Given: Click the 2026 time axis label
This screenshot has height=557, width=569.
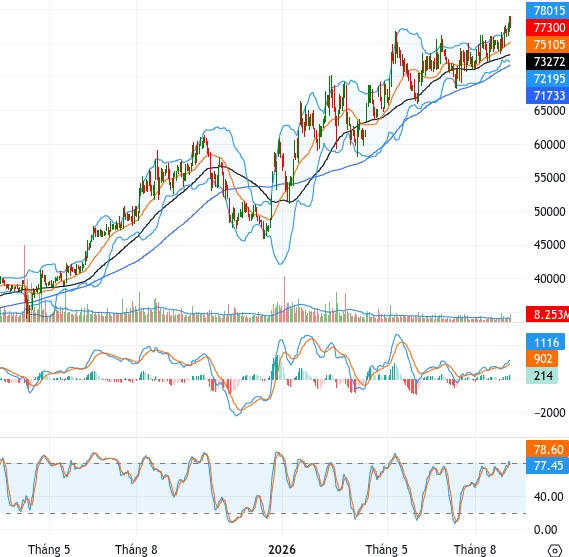Looking at the screenshot, I should (282, 549).
